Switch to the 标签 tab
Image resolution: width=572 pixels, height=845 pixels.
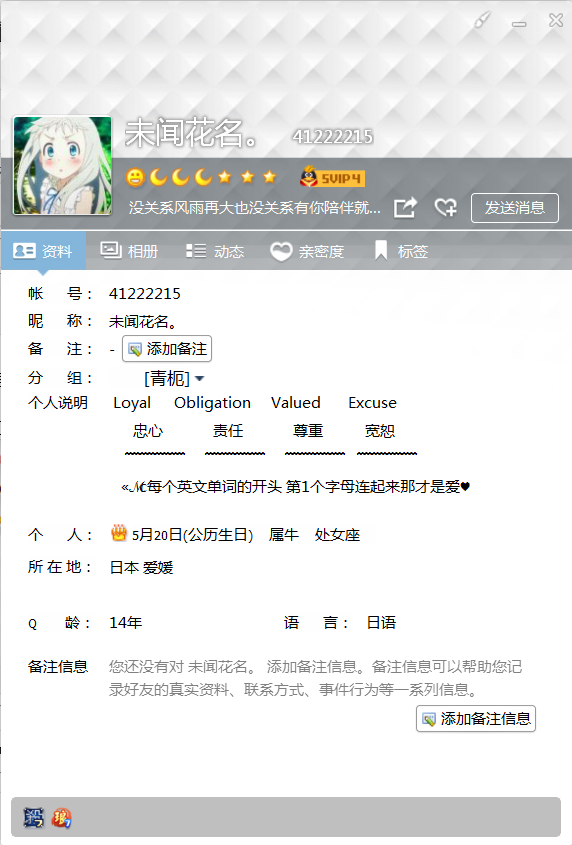tap(401, 251)
